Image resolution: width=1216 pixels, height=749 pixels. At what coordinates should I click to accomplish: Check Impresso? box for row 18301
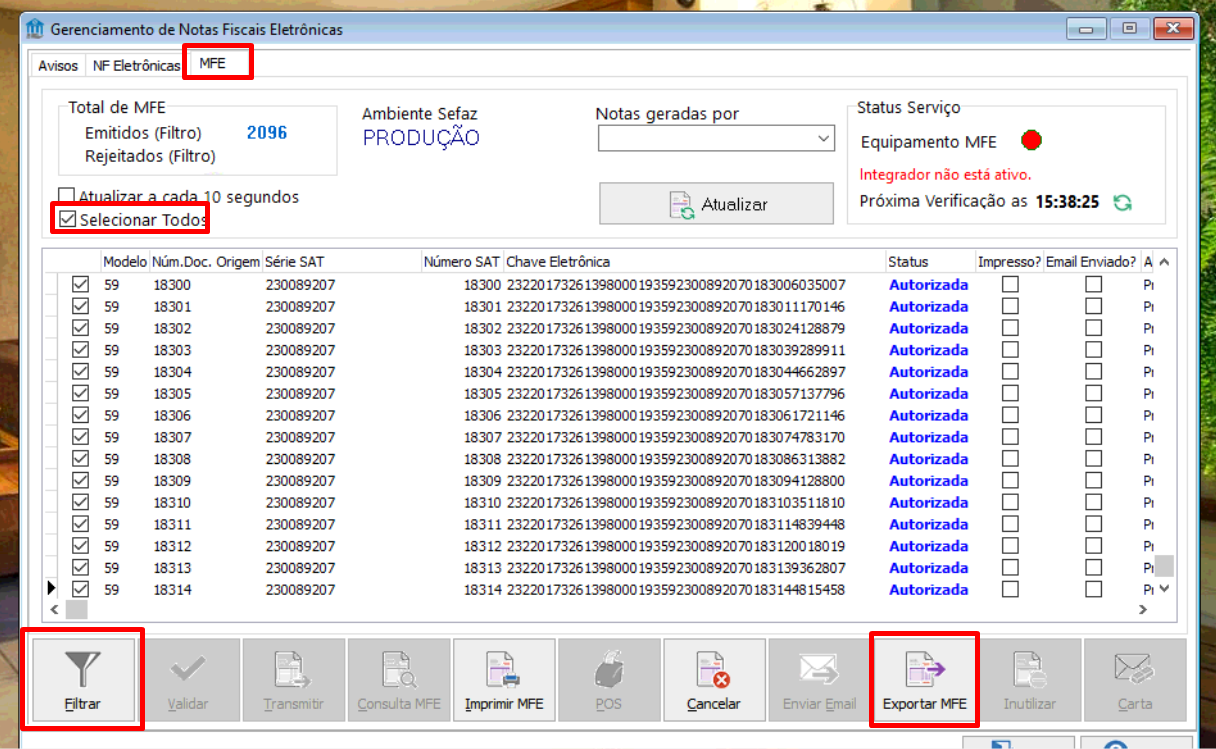(x=1011, y=307)
